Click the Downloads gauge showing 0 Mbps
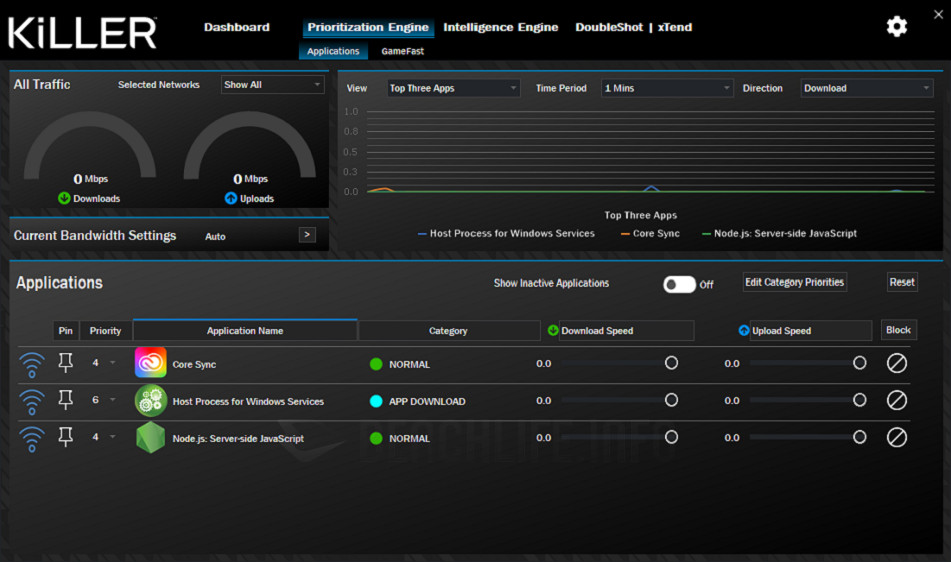 pos(90,149)
